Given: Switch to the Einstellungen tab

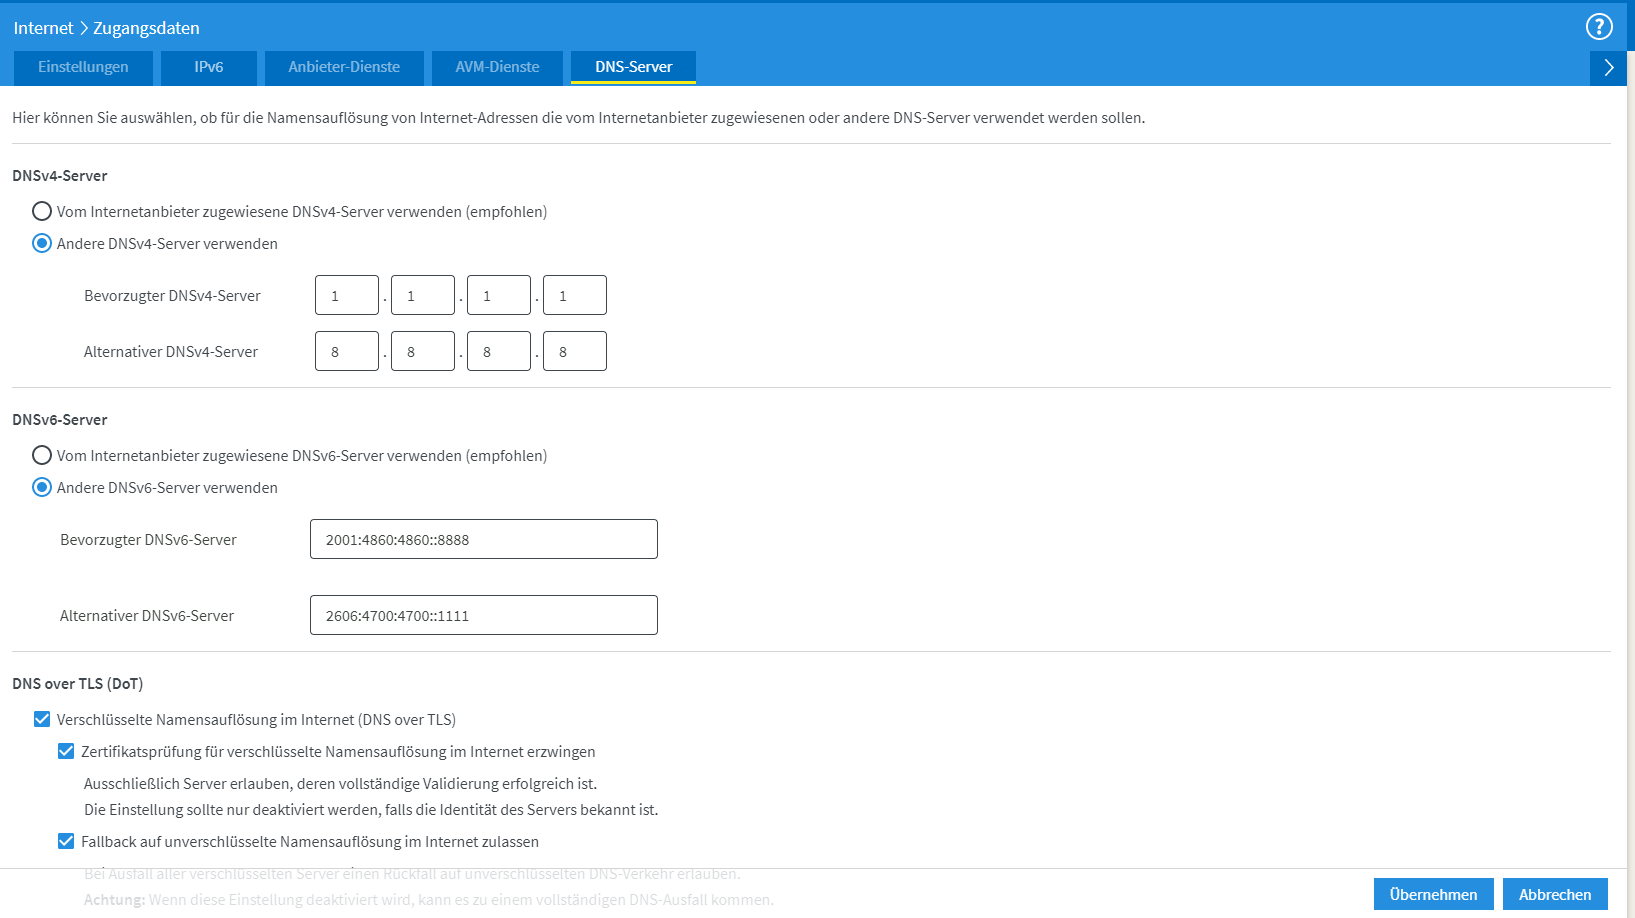Looking at the screenshot, I should tap(83, 67).
